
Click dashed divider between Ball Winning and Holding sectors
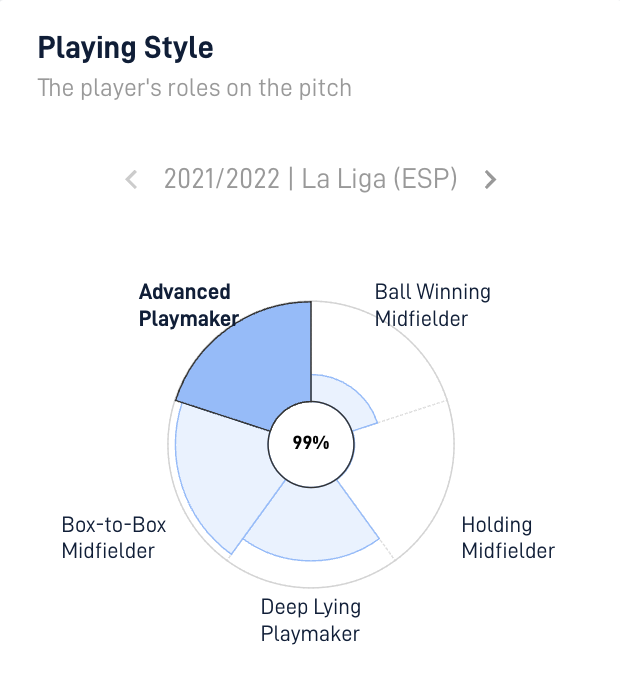[x=412, y=411]
